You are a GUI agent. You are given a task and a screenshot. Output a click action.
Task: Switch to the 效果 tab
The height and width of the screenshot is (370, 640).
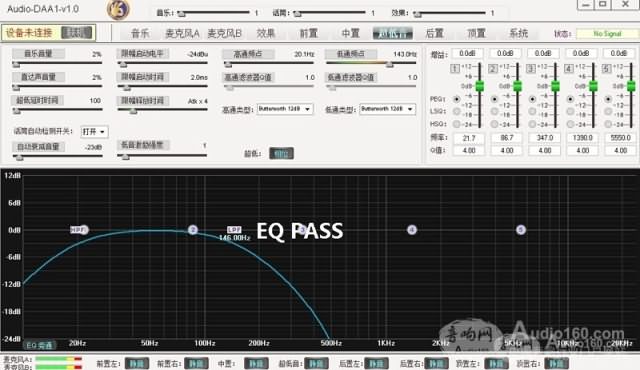266,33
